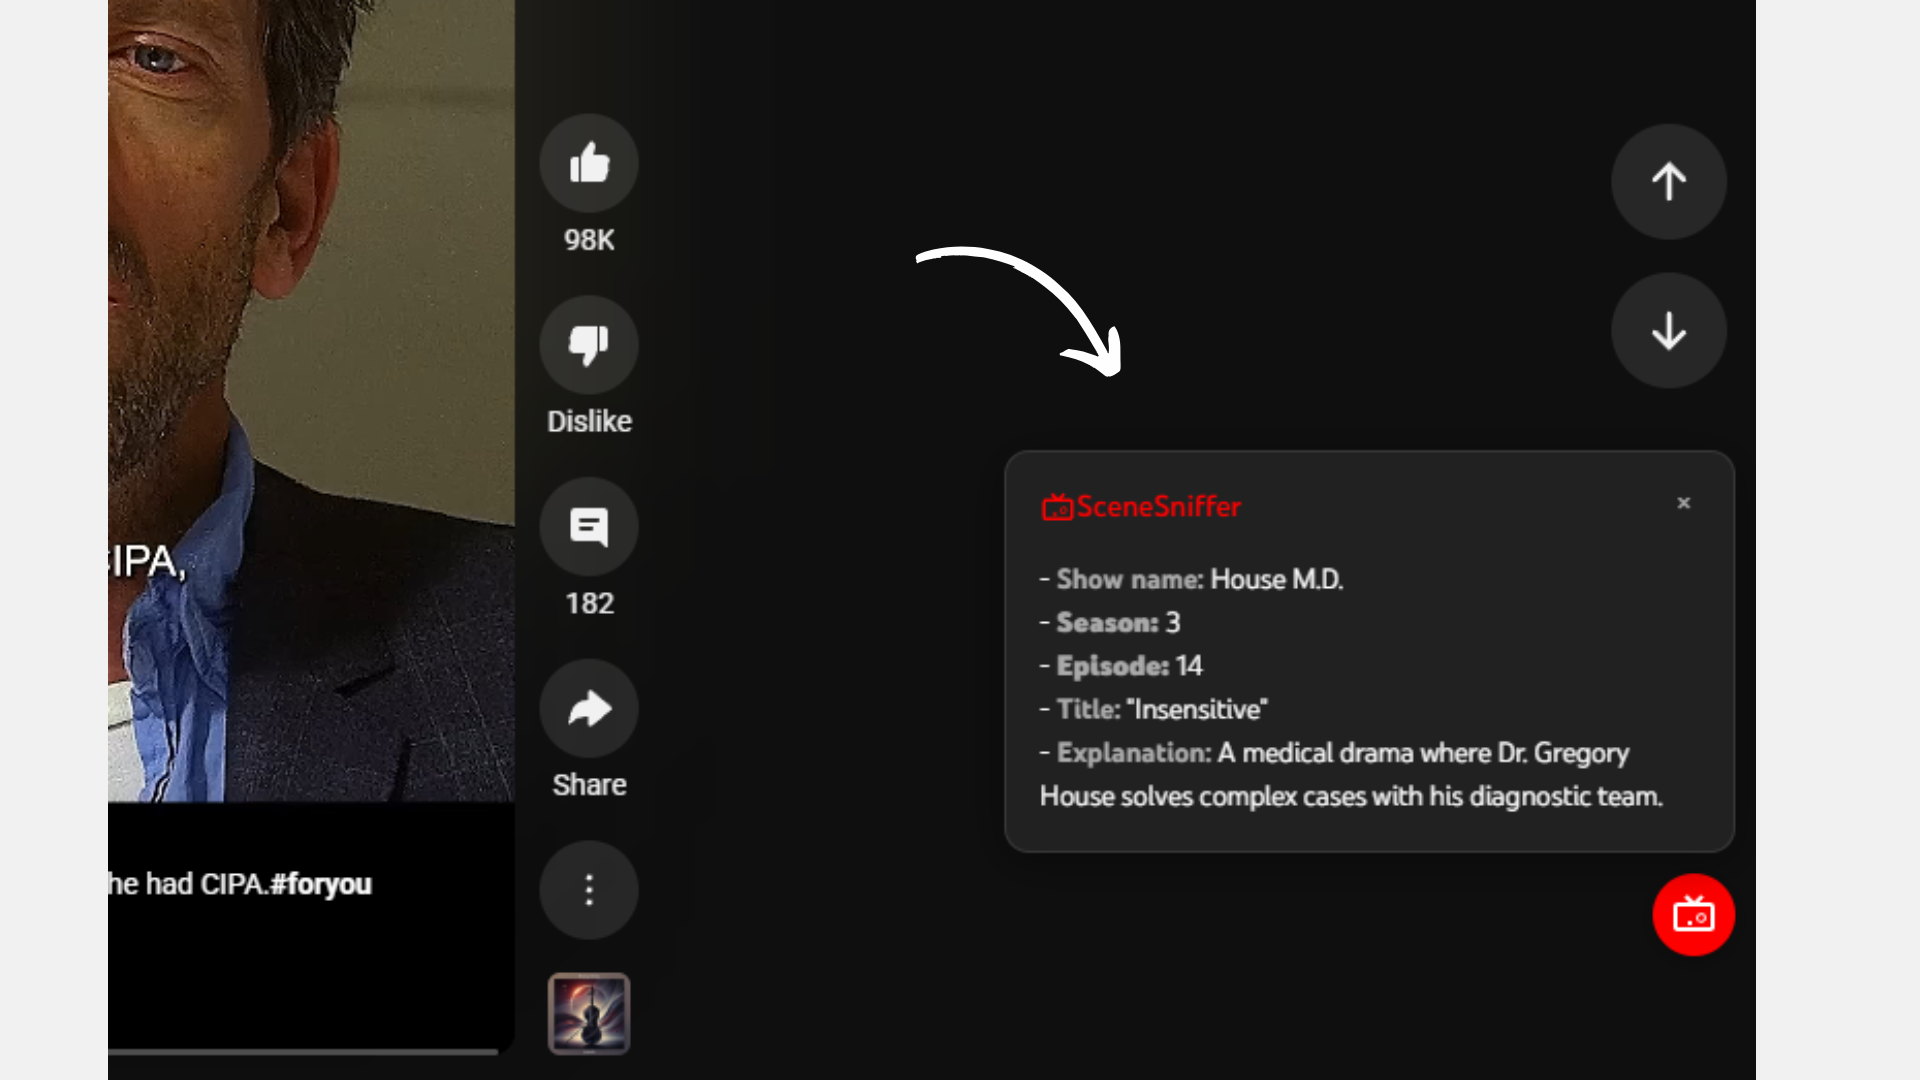
Task: Click the Explanation description text
Action: (x=1351, y=774)
